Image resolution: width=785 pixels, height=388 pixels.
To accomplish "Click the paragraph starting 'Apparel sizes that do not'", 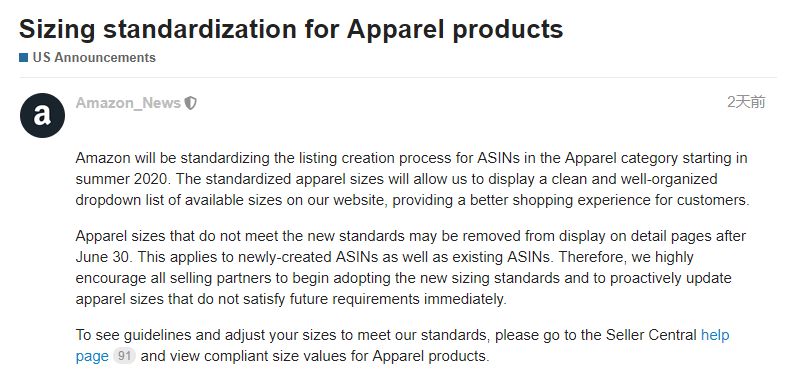I will pyautogui.click(x=411, y=267).
